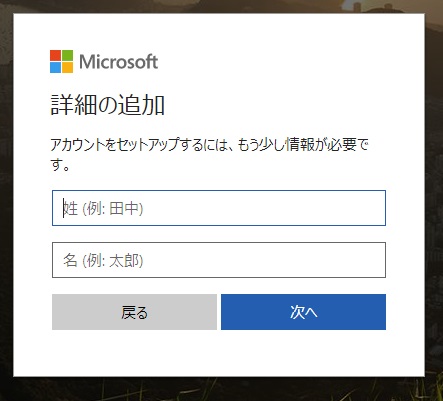443x401 pixels.
Task: Click the 詳細の追加 heading
Action: 107,105
